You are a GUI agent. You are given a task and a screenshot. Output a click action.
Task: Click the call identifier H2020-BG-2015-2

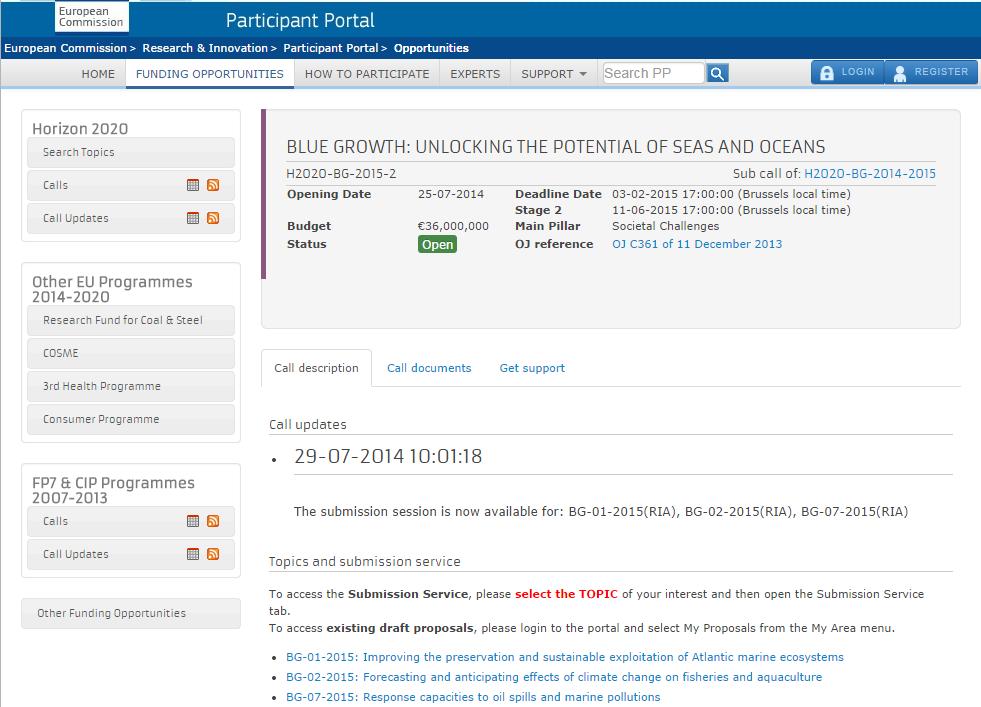341,173
